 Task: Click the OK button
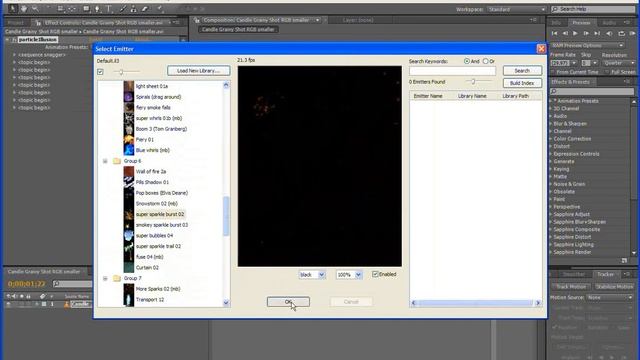[288, 302]
